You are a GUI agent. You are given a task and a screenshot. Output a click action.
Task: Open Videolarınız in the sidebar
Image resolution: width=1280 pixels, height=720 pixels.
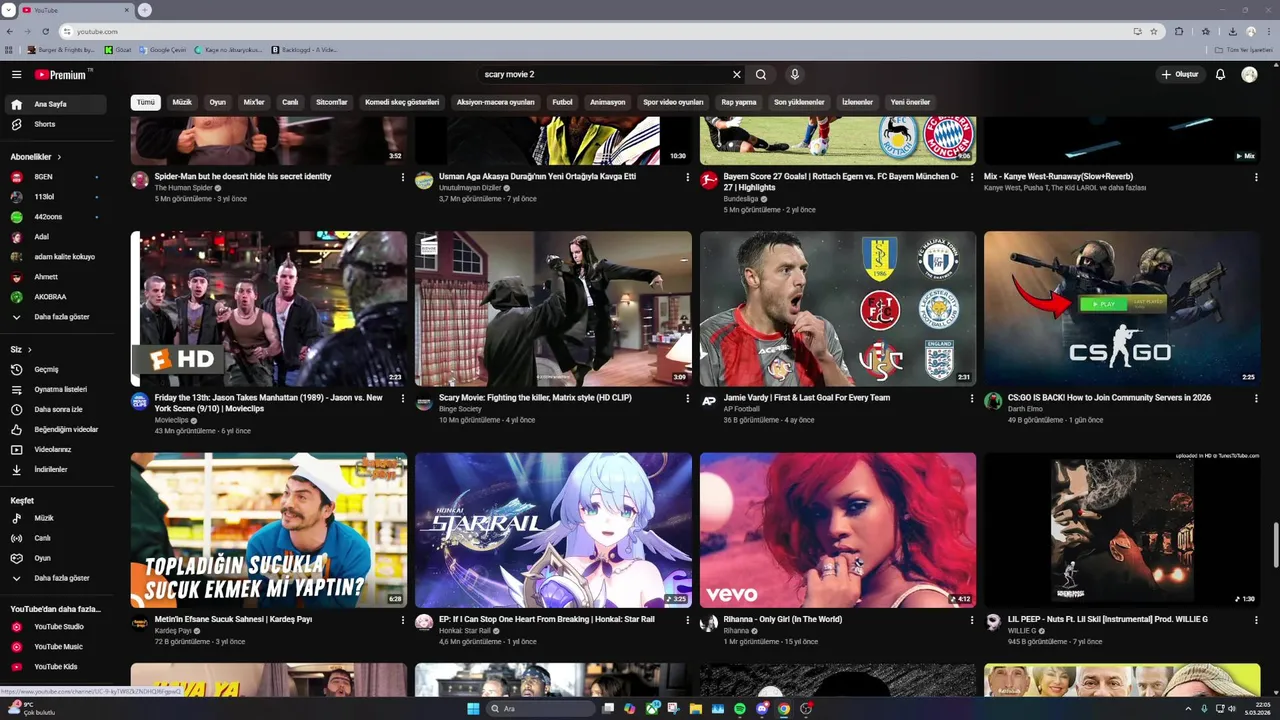coord(57,449)
